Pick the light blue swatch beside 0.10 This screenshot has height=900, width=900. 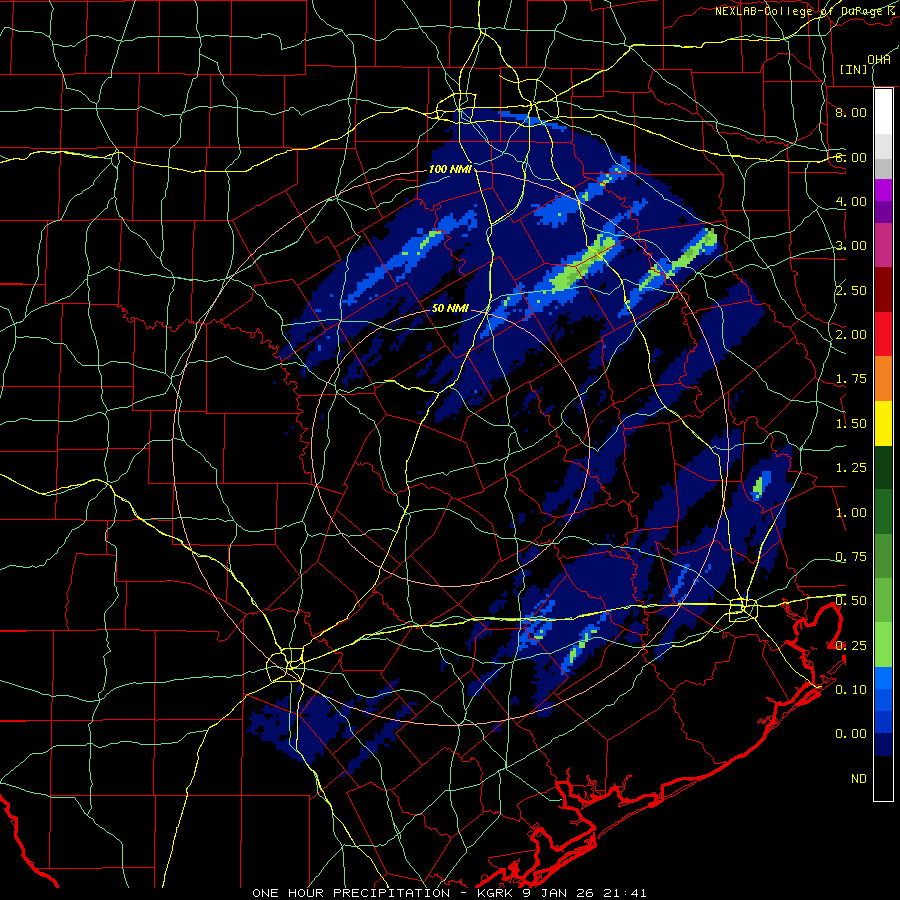[883, 678]
